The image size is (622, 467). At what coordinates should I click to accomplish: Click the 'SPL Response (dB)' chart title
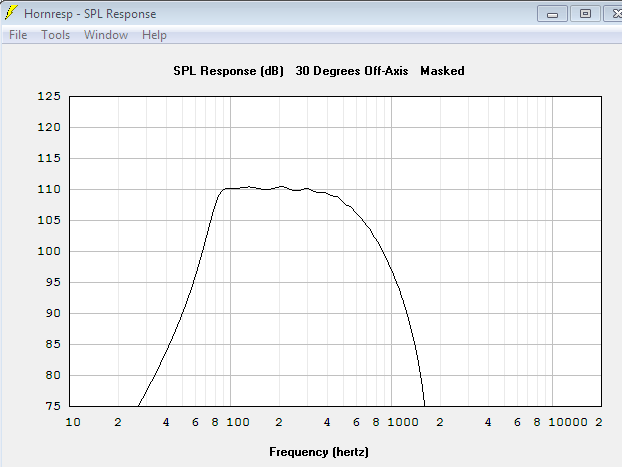(x=228, y=71)
